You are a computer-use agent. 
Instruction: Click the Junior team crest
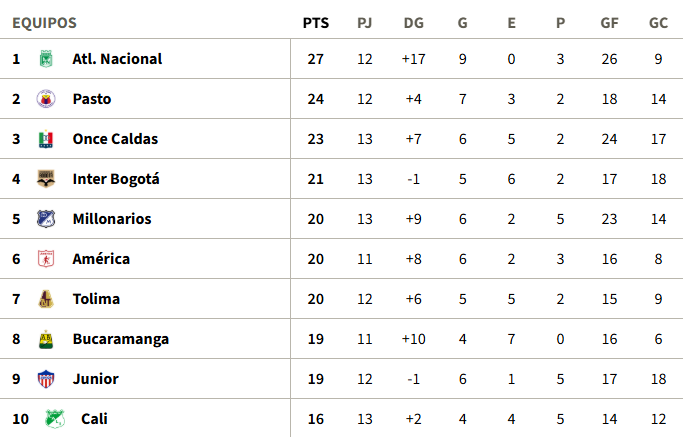pos(45,379)
